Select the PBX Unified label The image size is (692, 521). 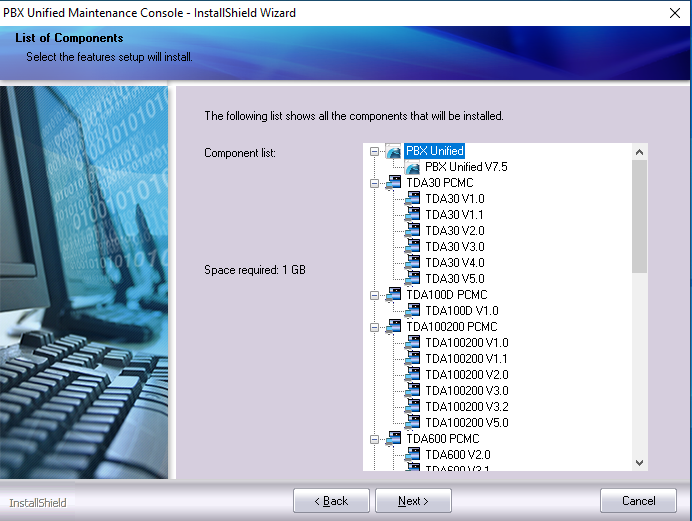[435, 151]
